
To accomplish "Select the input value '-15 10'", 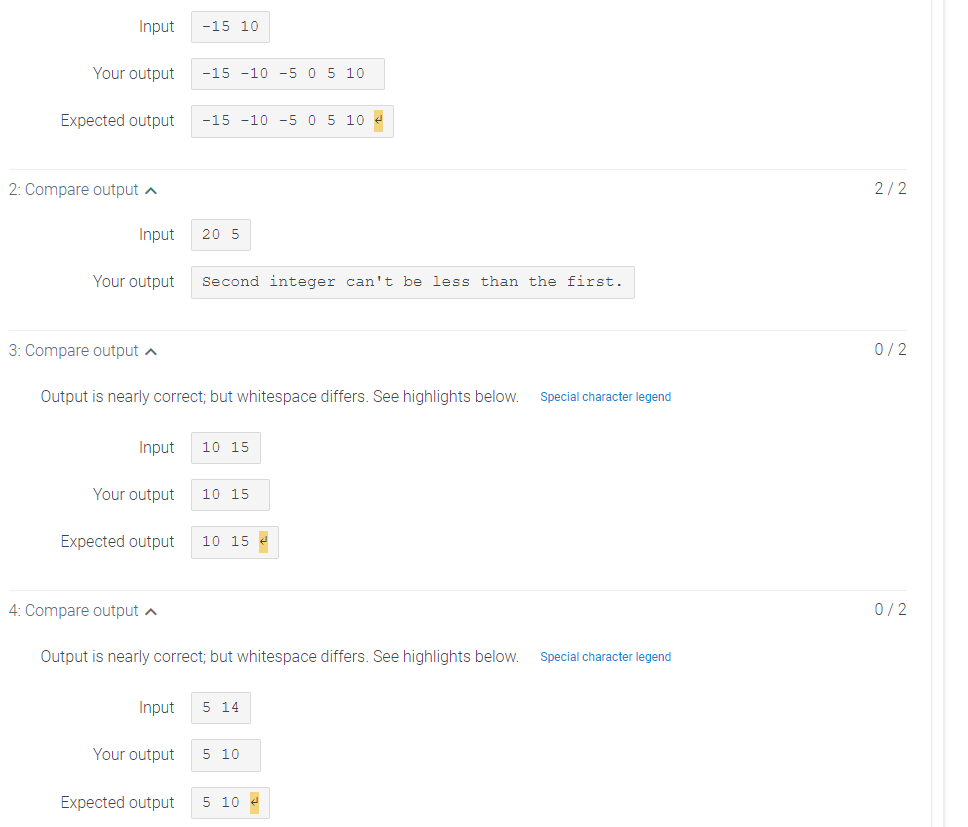I will pyautogui.click(x=230, y=27).
